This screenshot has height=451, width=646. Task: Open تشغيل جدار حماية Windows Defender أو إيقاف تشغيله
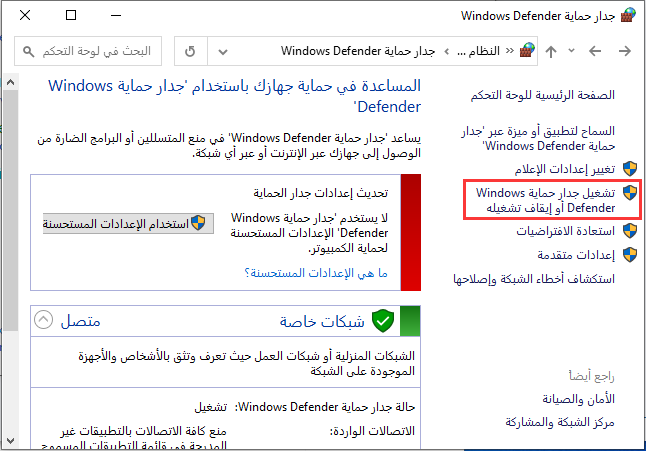[x=545, y=200]
